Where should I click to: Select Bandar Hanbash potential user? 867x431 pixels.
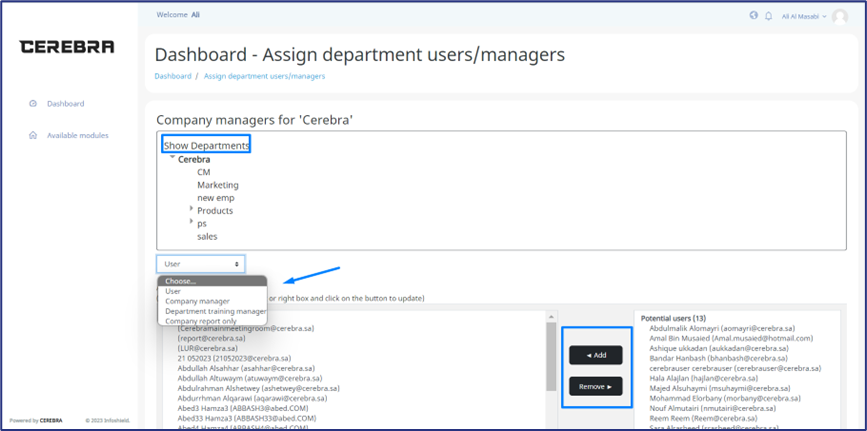coord(720,359)
